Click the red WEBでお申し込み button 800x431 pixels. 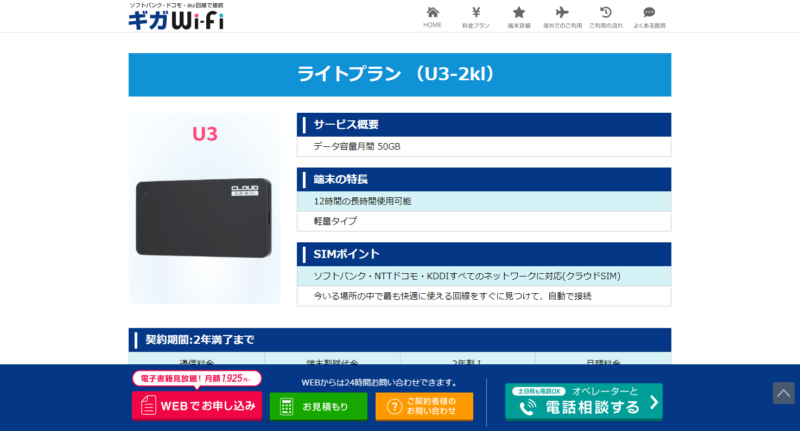(197, 406)
